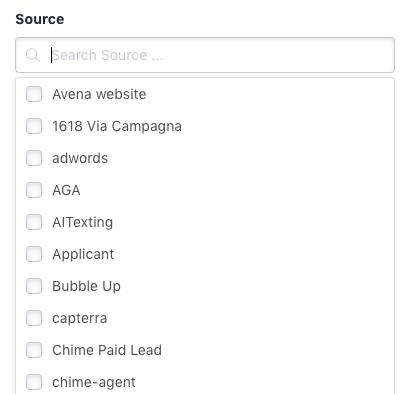Tick the capterra checkbox
Screen dimensions: 407x394
[34, 318]
